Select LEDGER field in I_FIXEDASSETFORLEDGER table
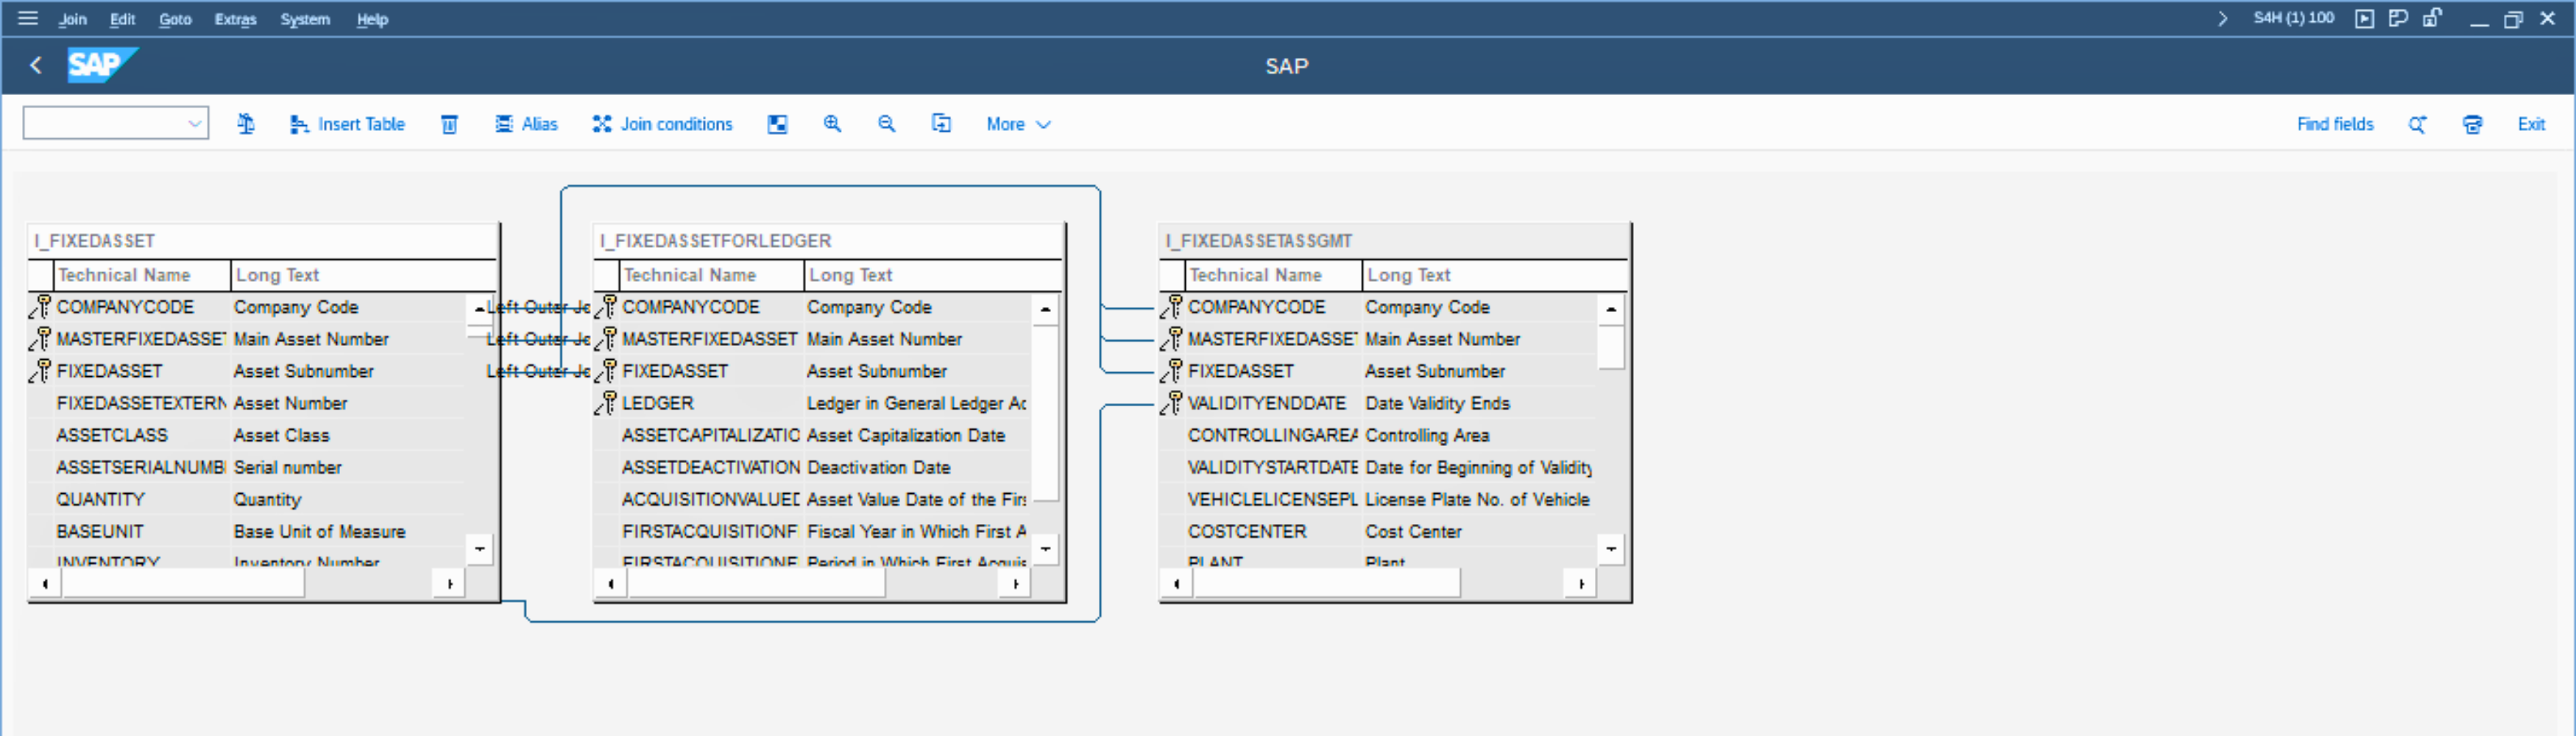This screenshot has height=736, width=2576. 657,403
